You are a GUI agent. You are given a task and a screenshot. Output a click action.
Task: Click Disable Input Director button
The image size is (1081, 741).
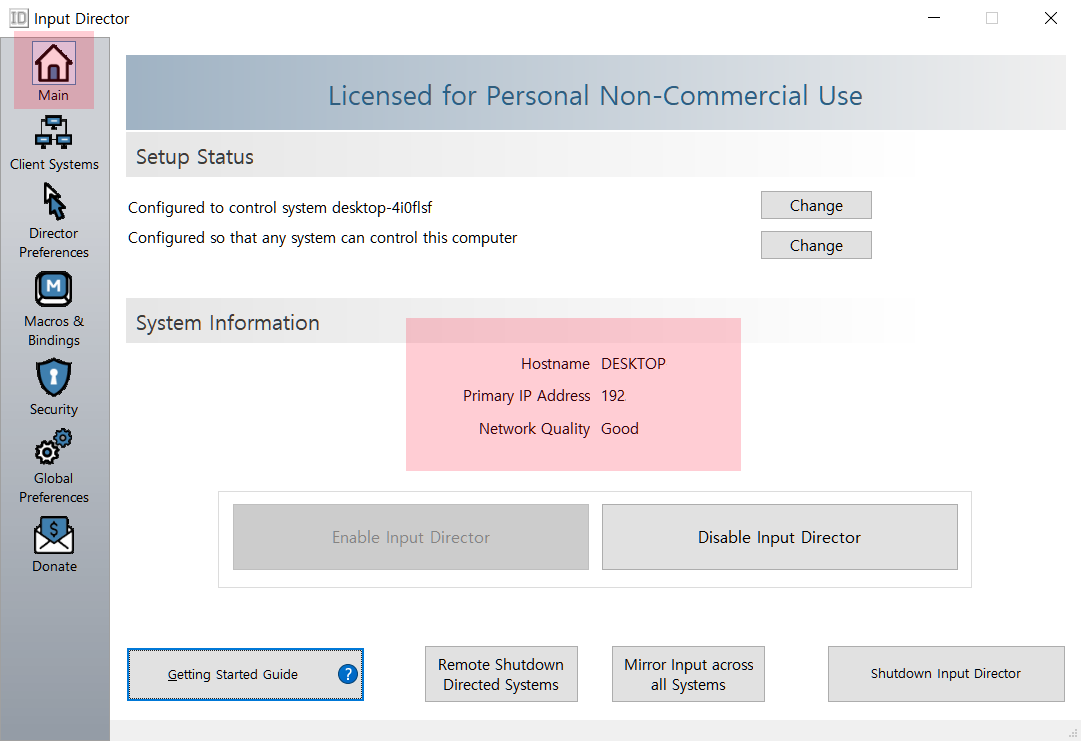tap(780, 537)
